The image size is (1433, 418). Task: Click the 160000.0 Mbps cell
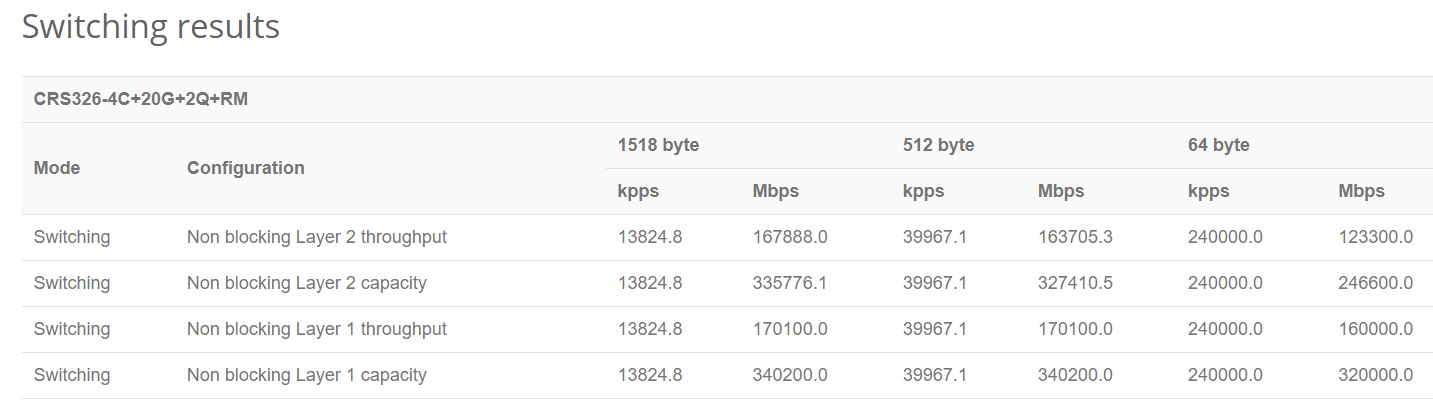point(1376,330)
